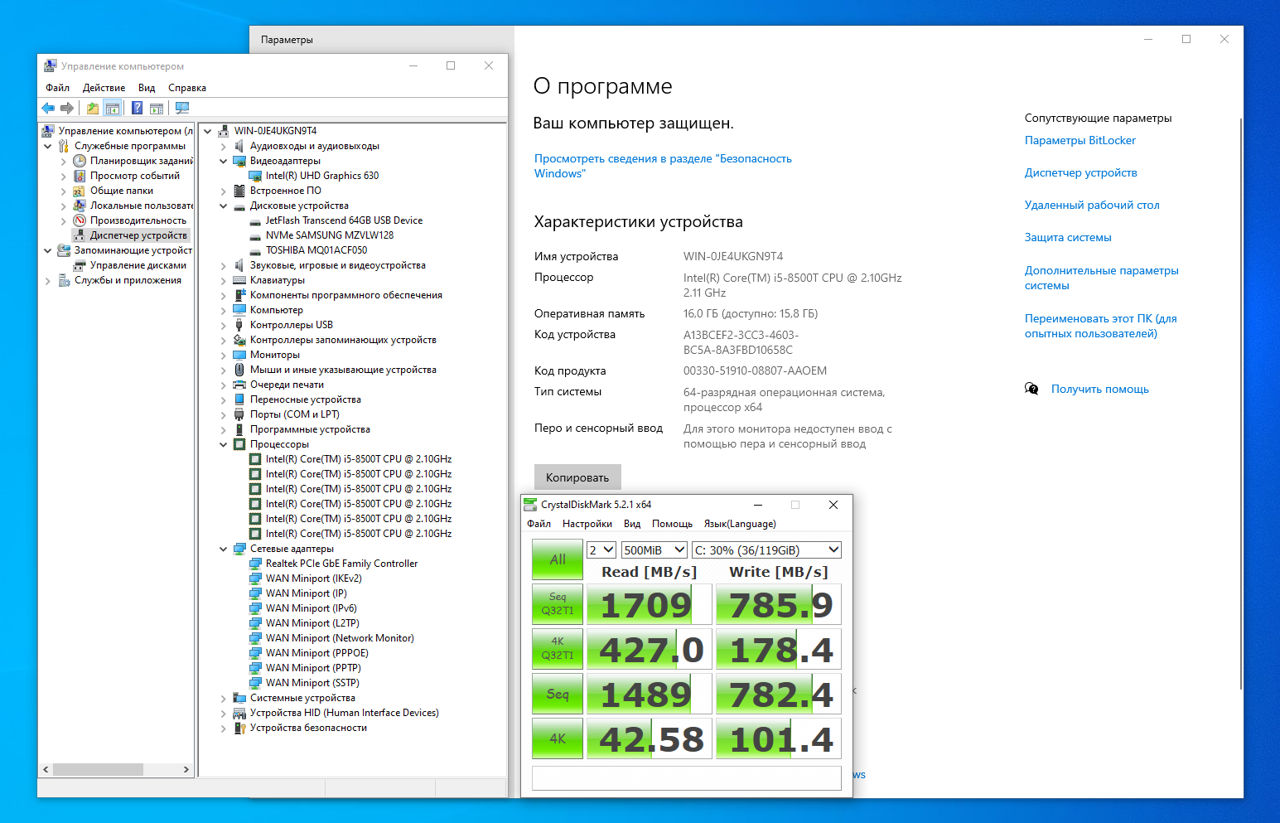The height and width of the screenshot is (823, 1280).
Task: Expand Аудиовходы и аудиовыходы category
Action: pos(224,146)
